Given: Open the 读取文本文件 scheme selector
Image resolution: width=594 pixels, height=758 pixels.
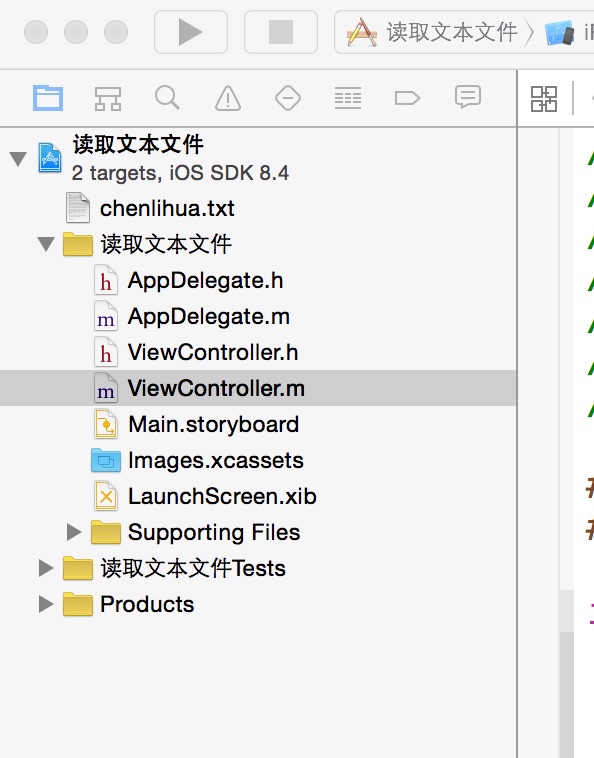Looking at the screenshot, I should coord(433,32).
